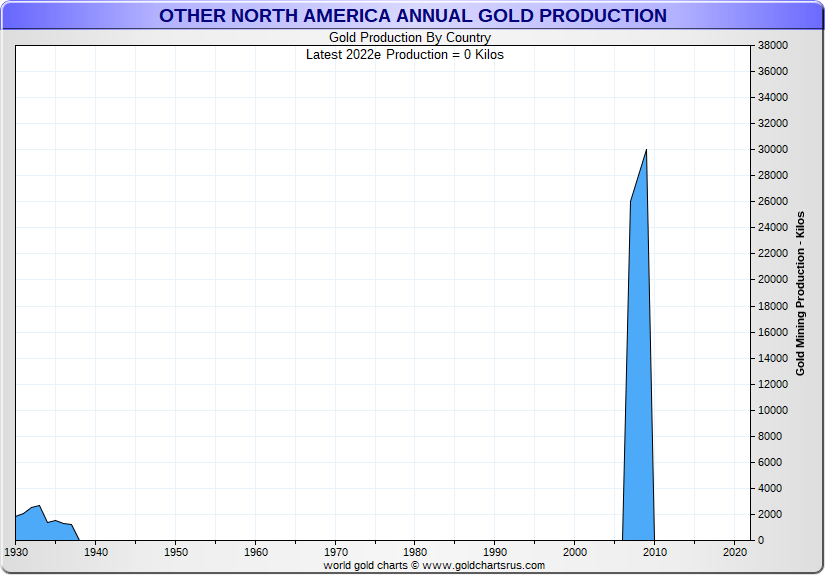Click the 12000 y-axis value
Screen dimensions: 825x575
pyautogui.click(x=773, y=385)
